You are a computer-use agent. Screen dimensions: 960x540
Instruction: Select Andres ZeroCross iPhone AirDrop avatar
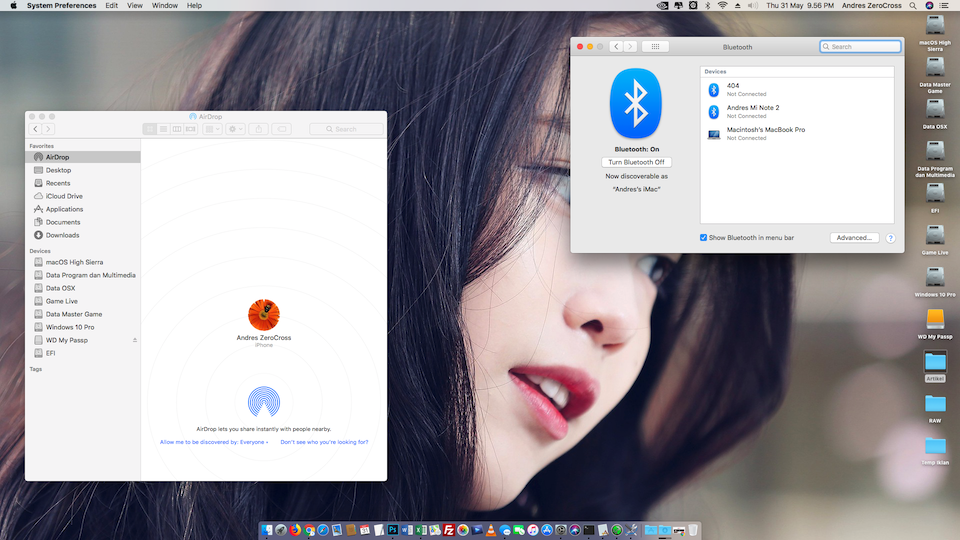coord(264,316)
